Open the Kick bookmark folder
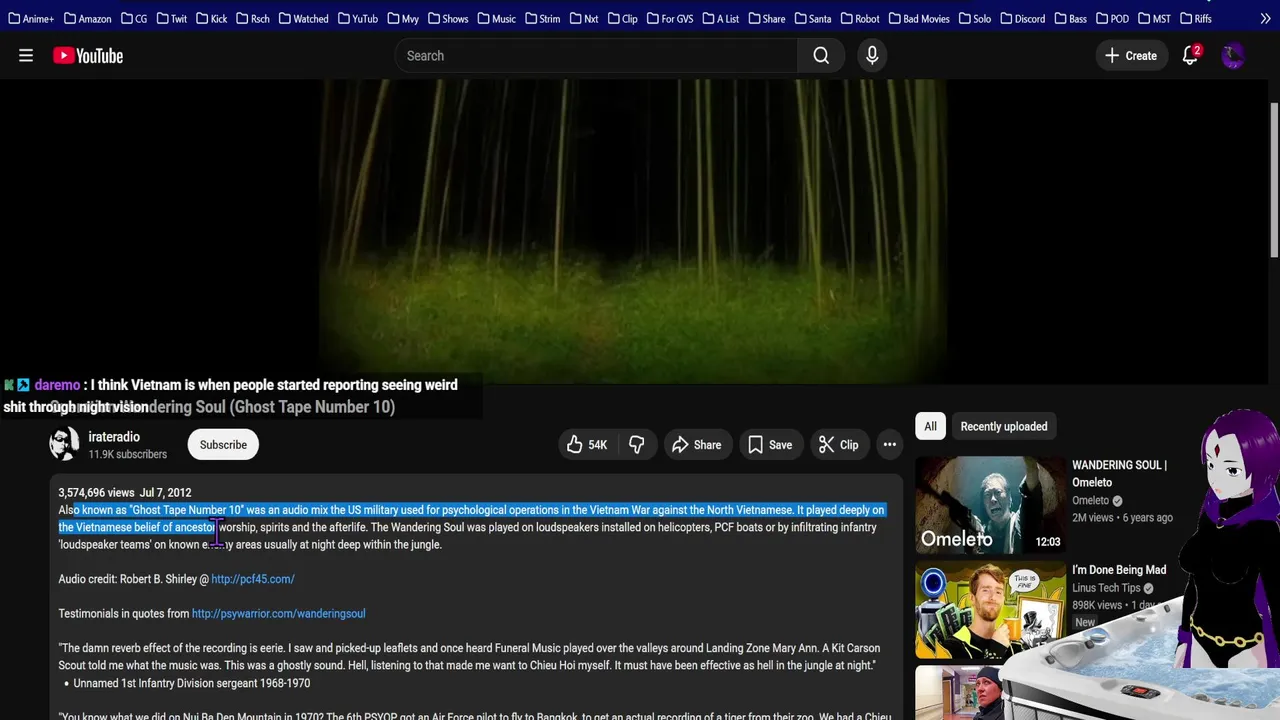 click(x=212, y=18)
